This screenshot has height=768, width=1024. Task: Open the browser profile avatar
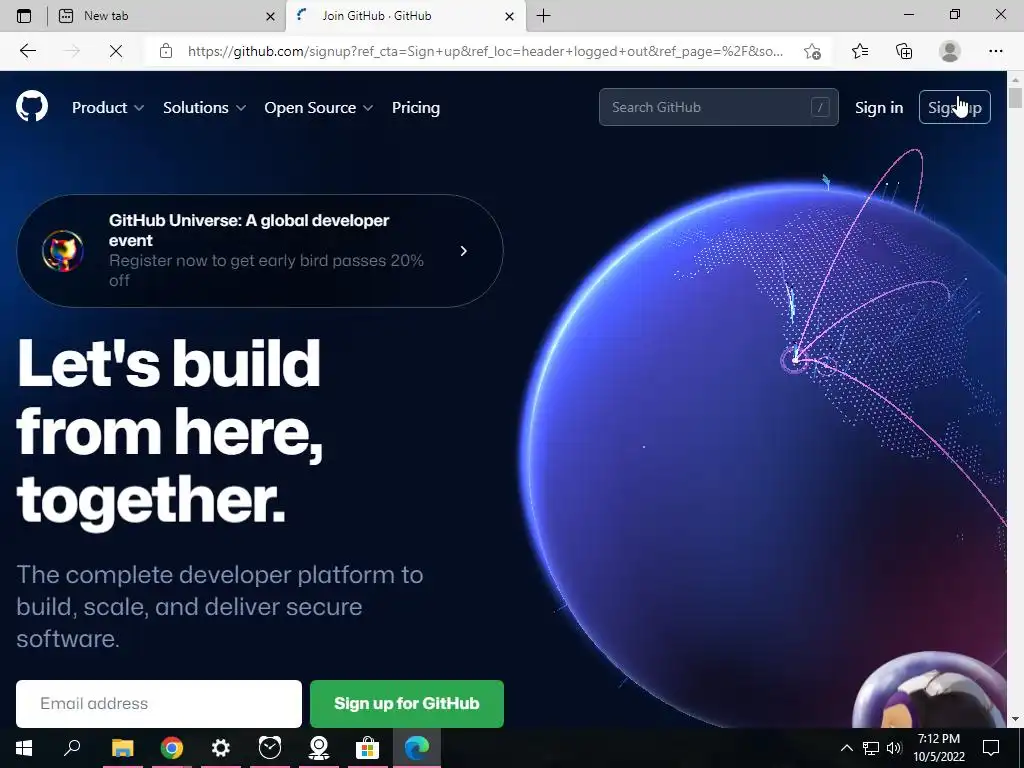[950, 51]
